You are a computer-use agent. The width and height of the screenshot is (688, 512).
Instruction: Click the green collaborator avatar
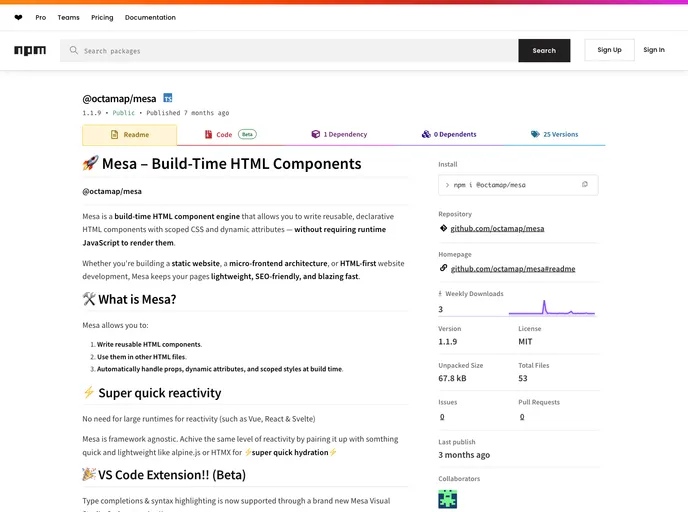pos(448,499)
